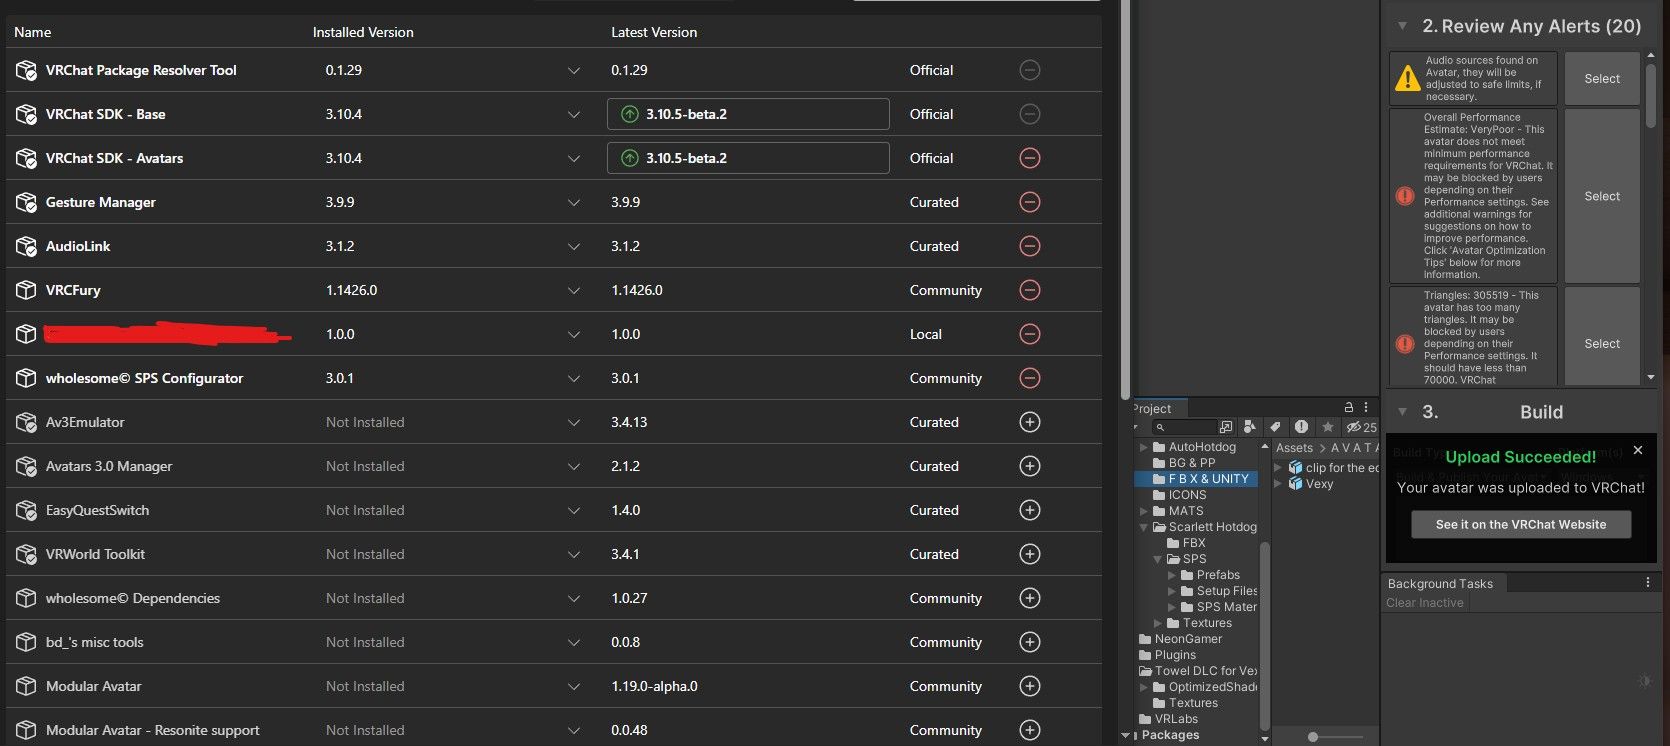The width and height of the screenshot is (1670, 746).
Task: Collapse the Scarlett Hotdog folder
Action: pyautogui.click(x=1144, y=527)
